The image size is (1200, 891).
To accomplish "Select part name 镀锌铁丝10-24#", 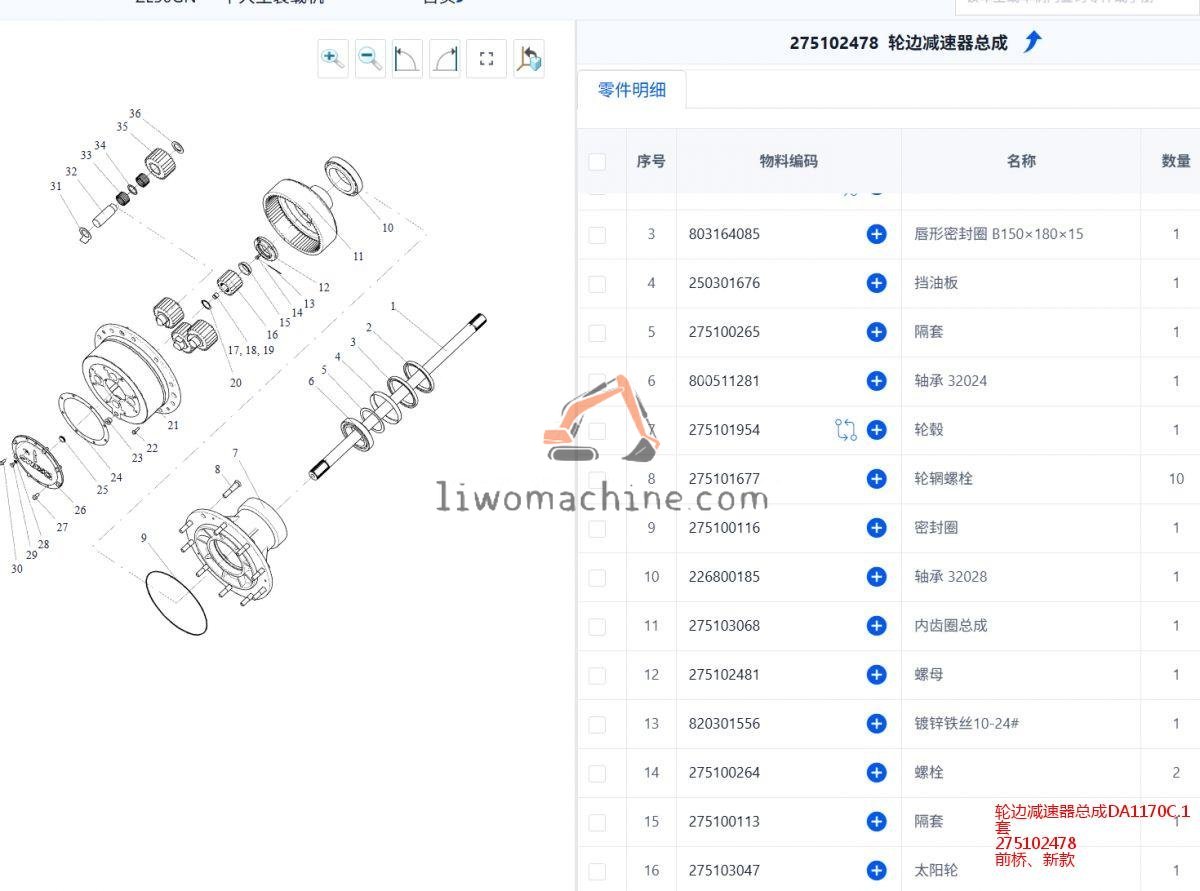I will pyautogui.click(x=967, y=723).
